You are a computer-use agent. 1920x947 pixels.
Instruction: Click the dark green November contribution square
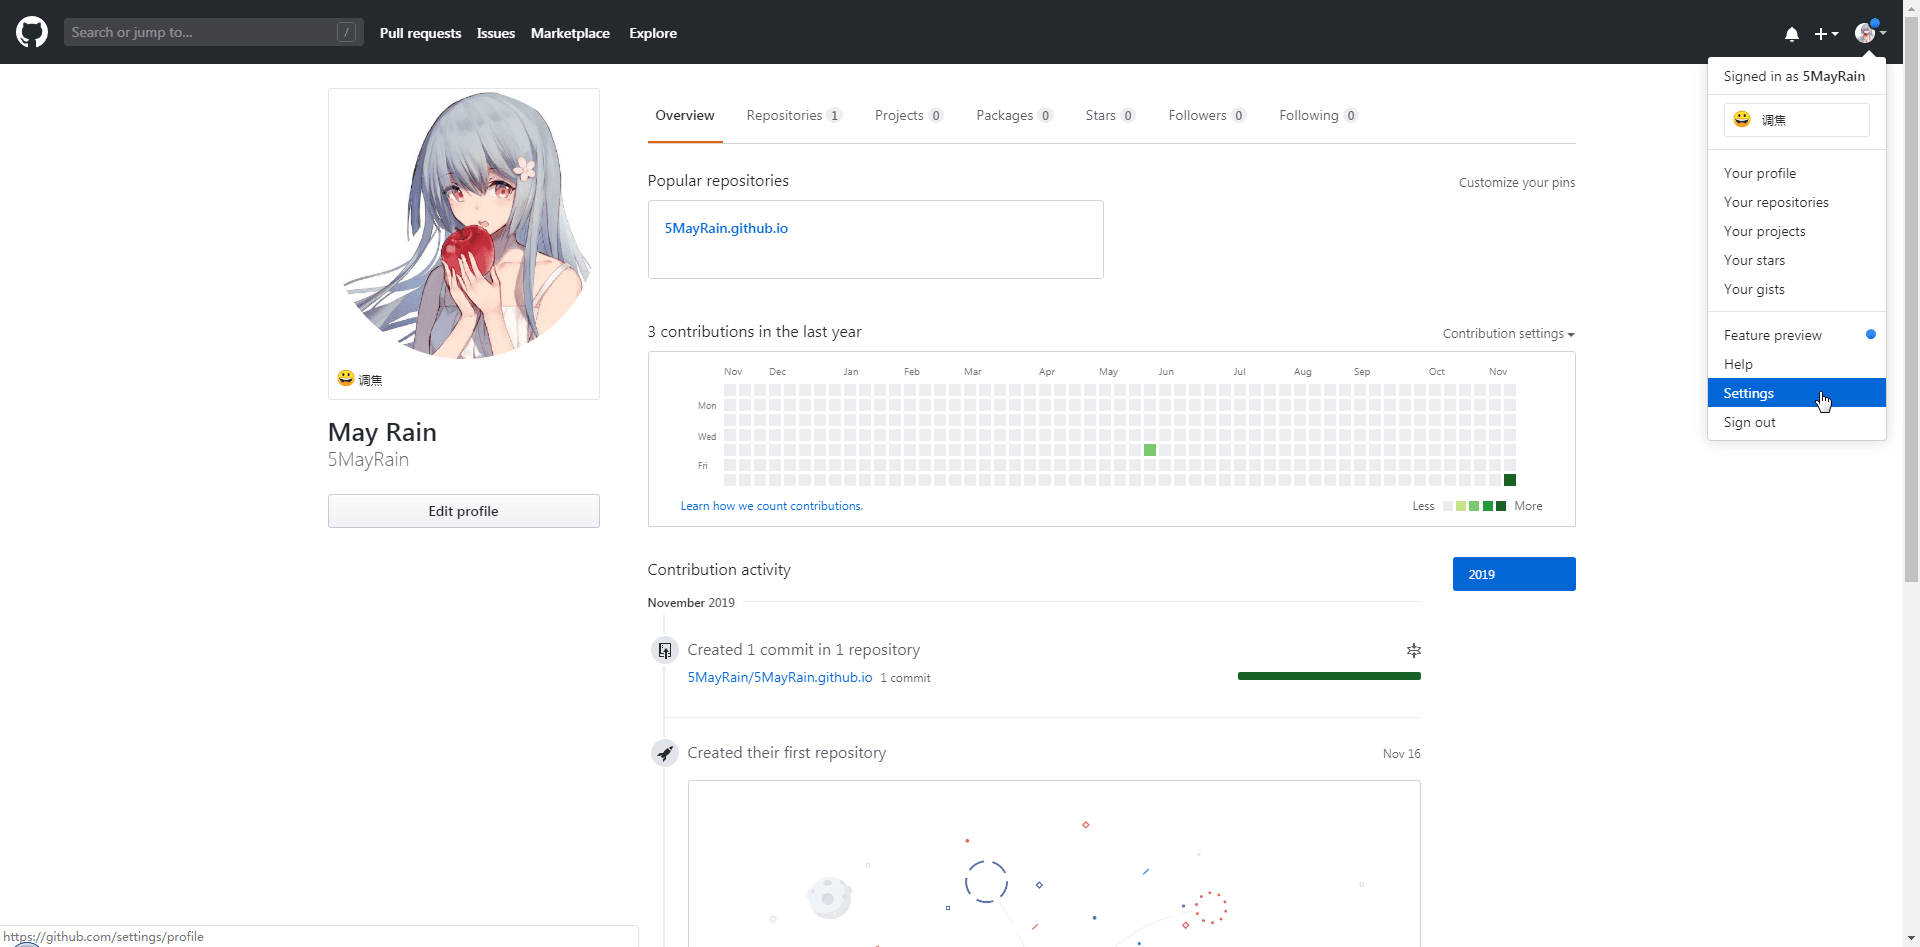pyautogui.click(x=1510, y=480)
